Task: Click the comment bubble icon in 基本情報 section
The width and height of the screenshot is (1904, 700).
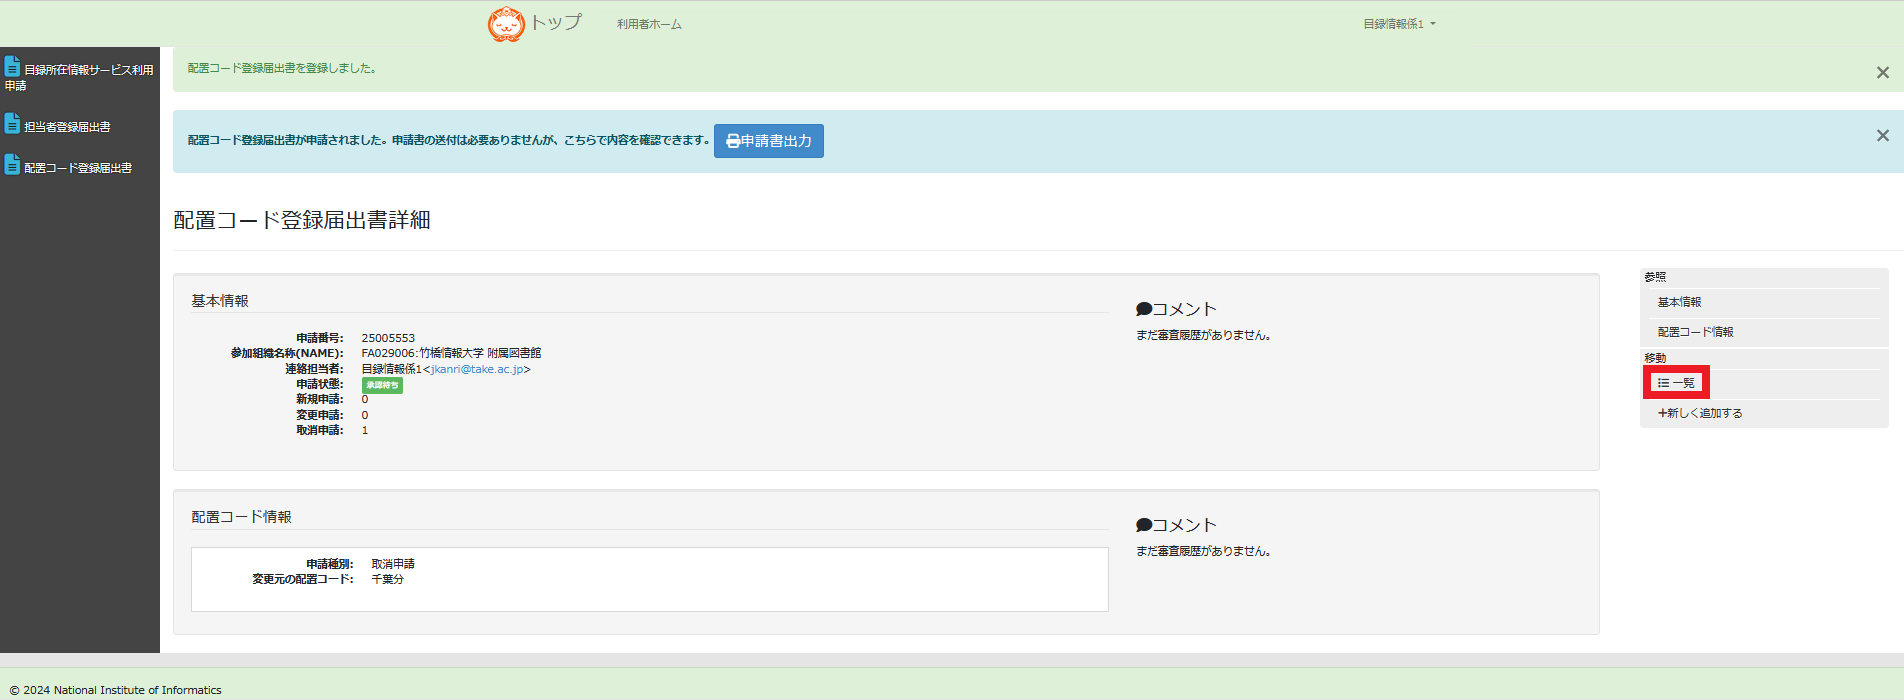Action: [x=1144, y=310]
